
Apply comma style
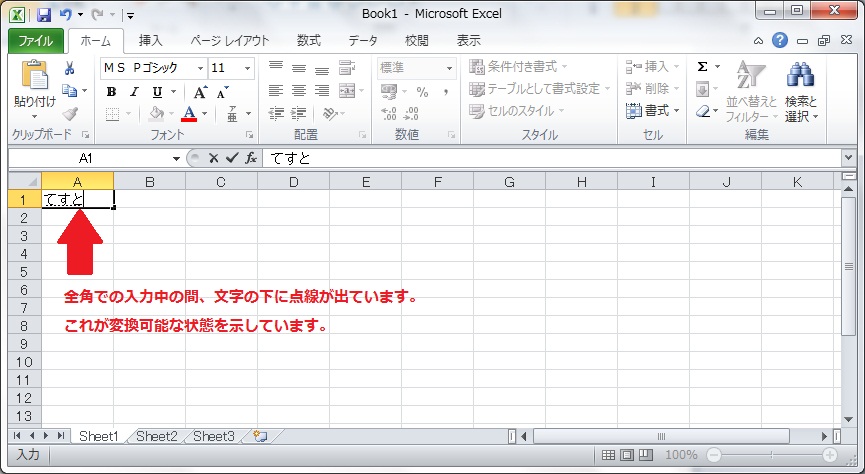tap(446, 92)
